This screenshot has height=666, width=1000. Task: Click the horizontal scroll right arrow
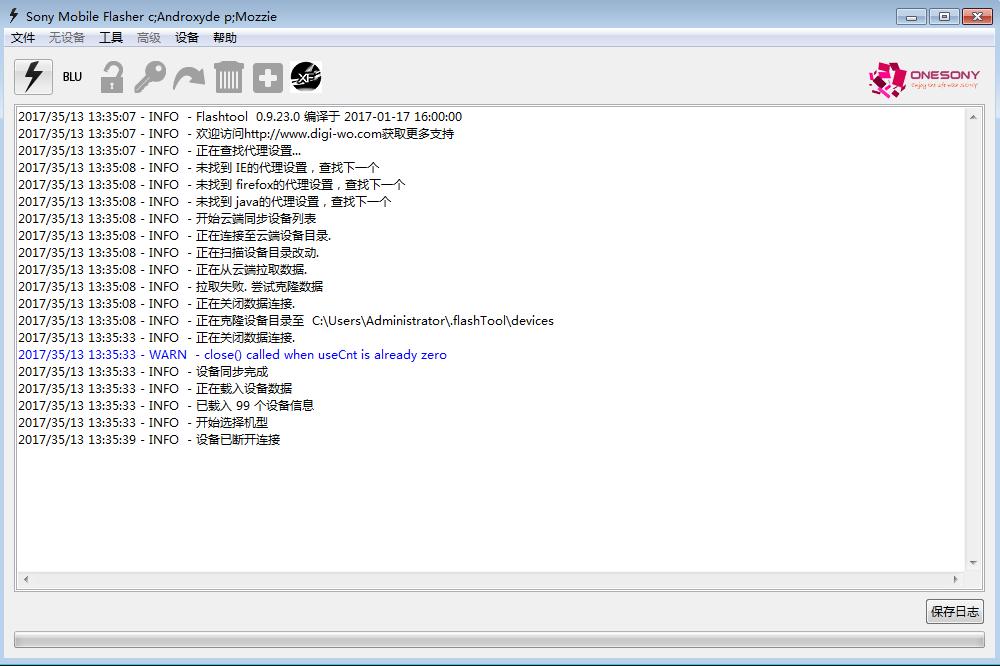(955, 579)
